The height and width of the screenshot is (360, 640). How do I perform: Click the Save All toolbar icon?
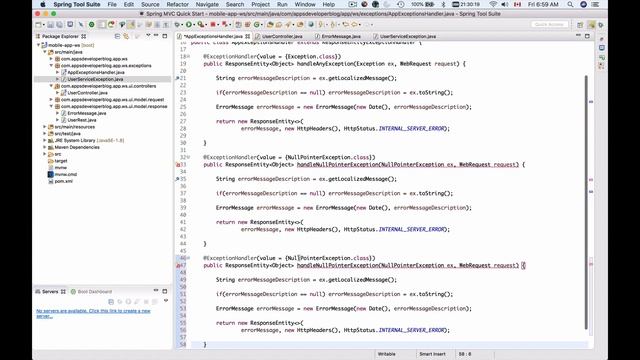60,25
